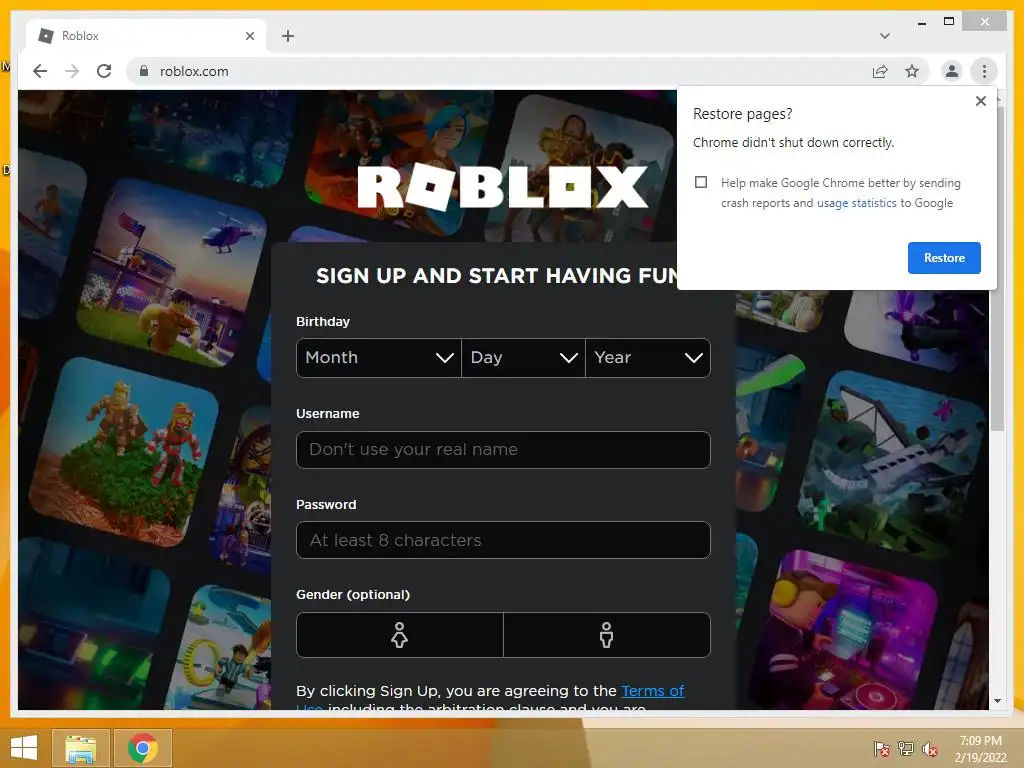The height and width of the screenshot is (768, 1024).
Task: Open File Explorer from the taskbar
Action: click(80, 748)
